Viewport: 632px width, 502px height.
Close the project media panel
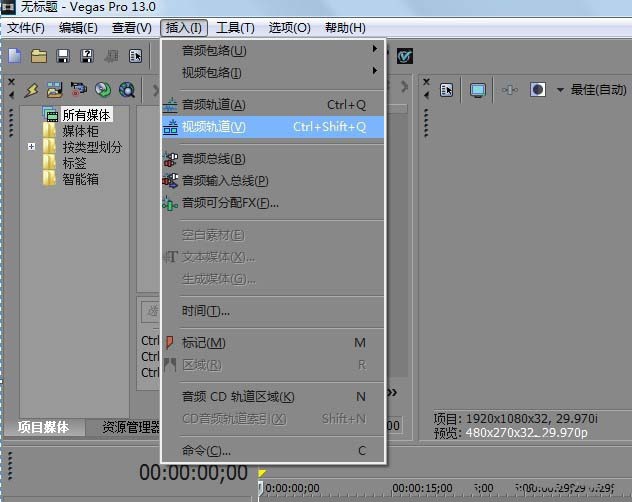point(11,81)
